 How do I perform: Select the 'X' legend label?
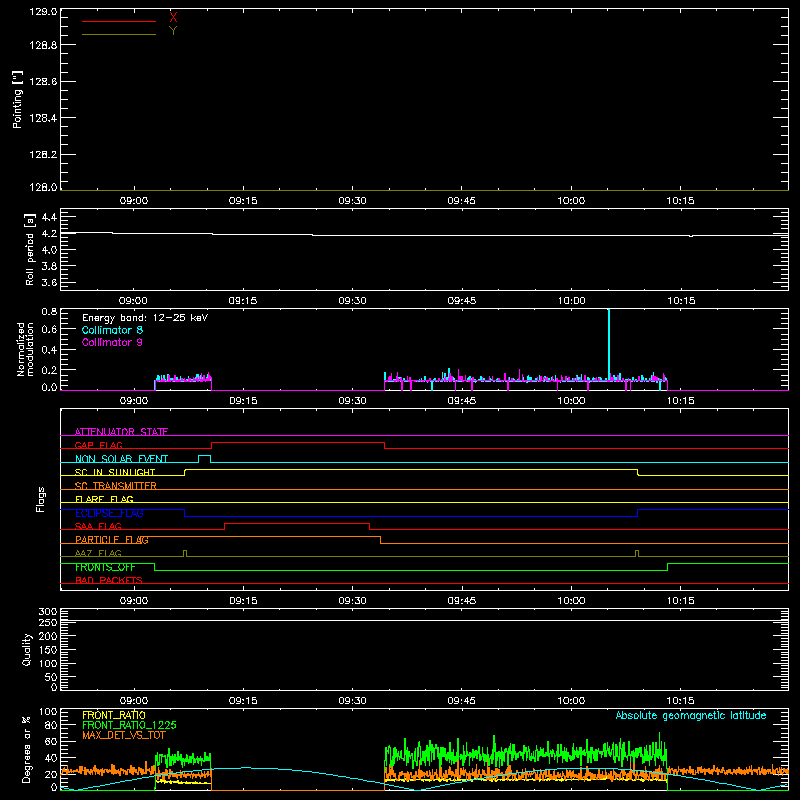click(173, 17)
